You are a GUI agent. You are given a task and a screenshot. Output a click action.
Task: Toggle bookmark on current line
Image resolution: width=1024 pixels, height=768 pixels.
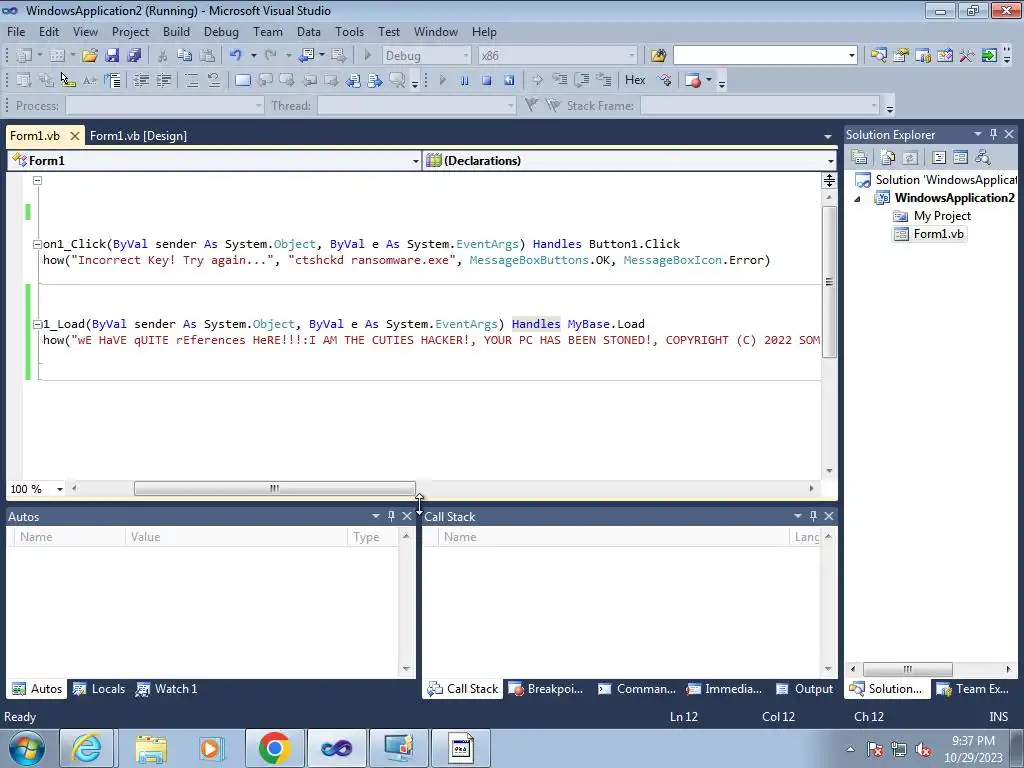click(x=243, y=80)
